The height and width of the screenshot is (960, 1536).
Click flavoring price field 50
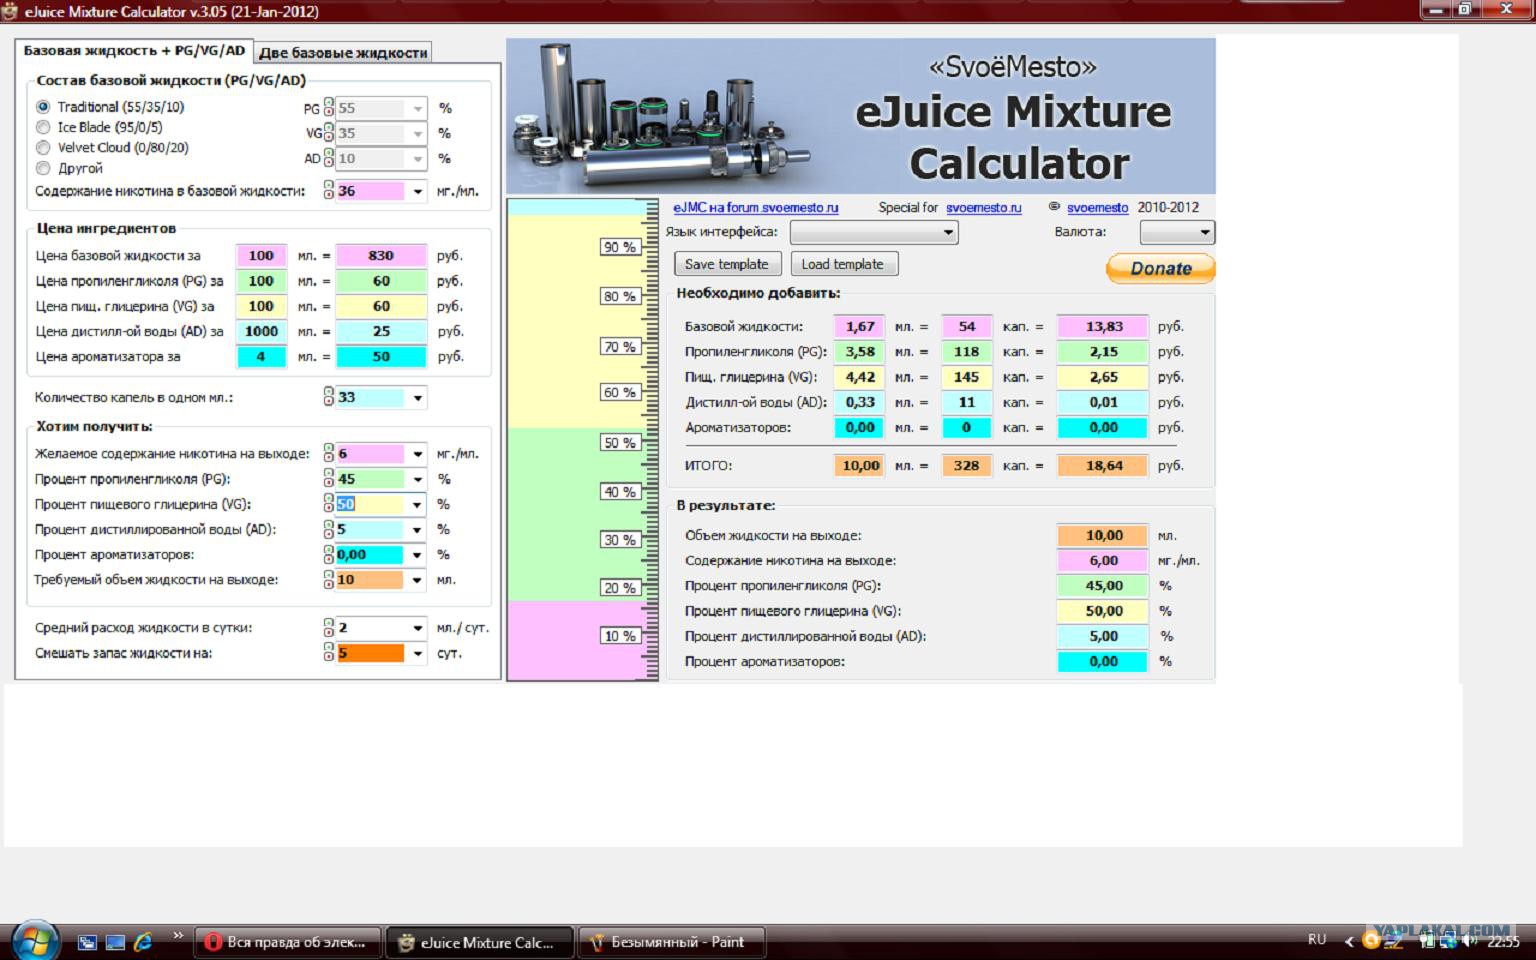(381, 356)
